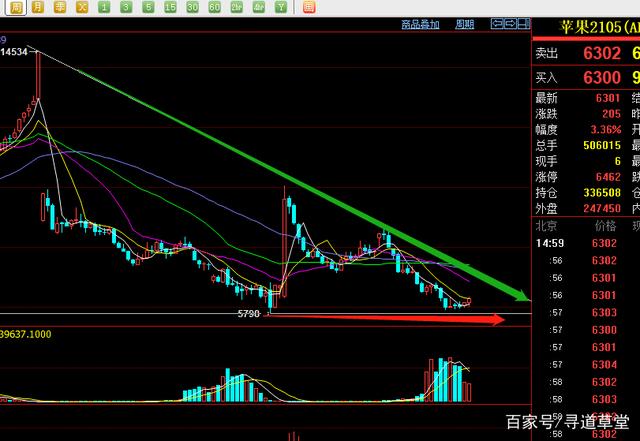Click the 1-minute period icon

103,7
